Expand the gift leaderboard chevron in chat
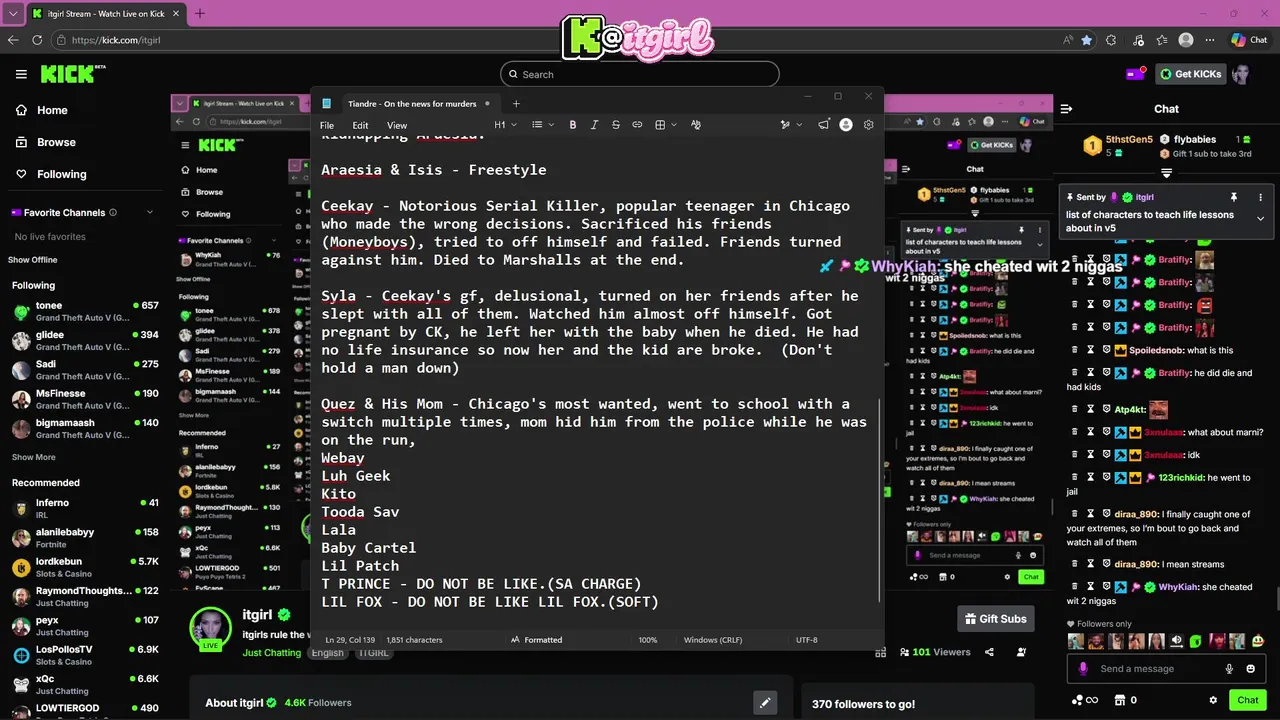The height and width of the screenshot is (720, 1280). [1166, 172]
